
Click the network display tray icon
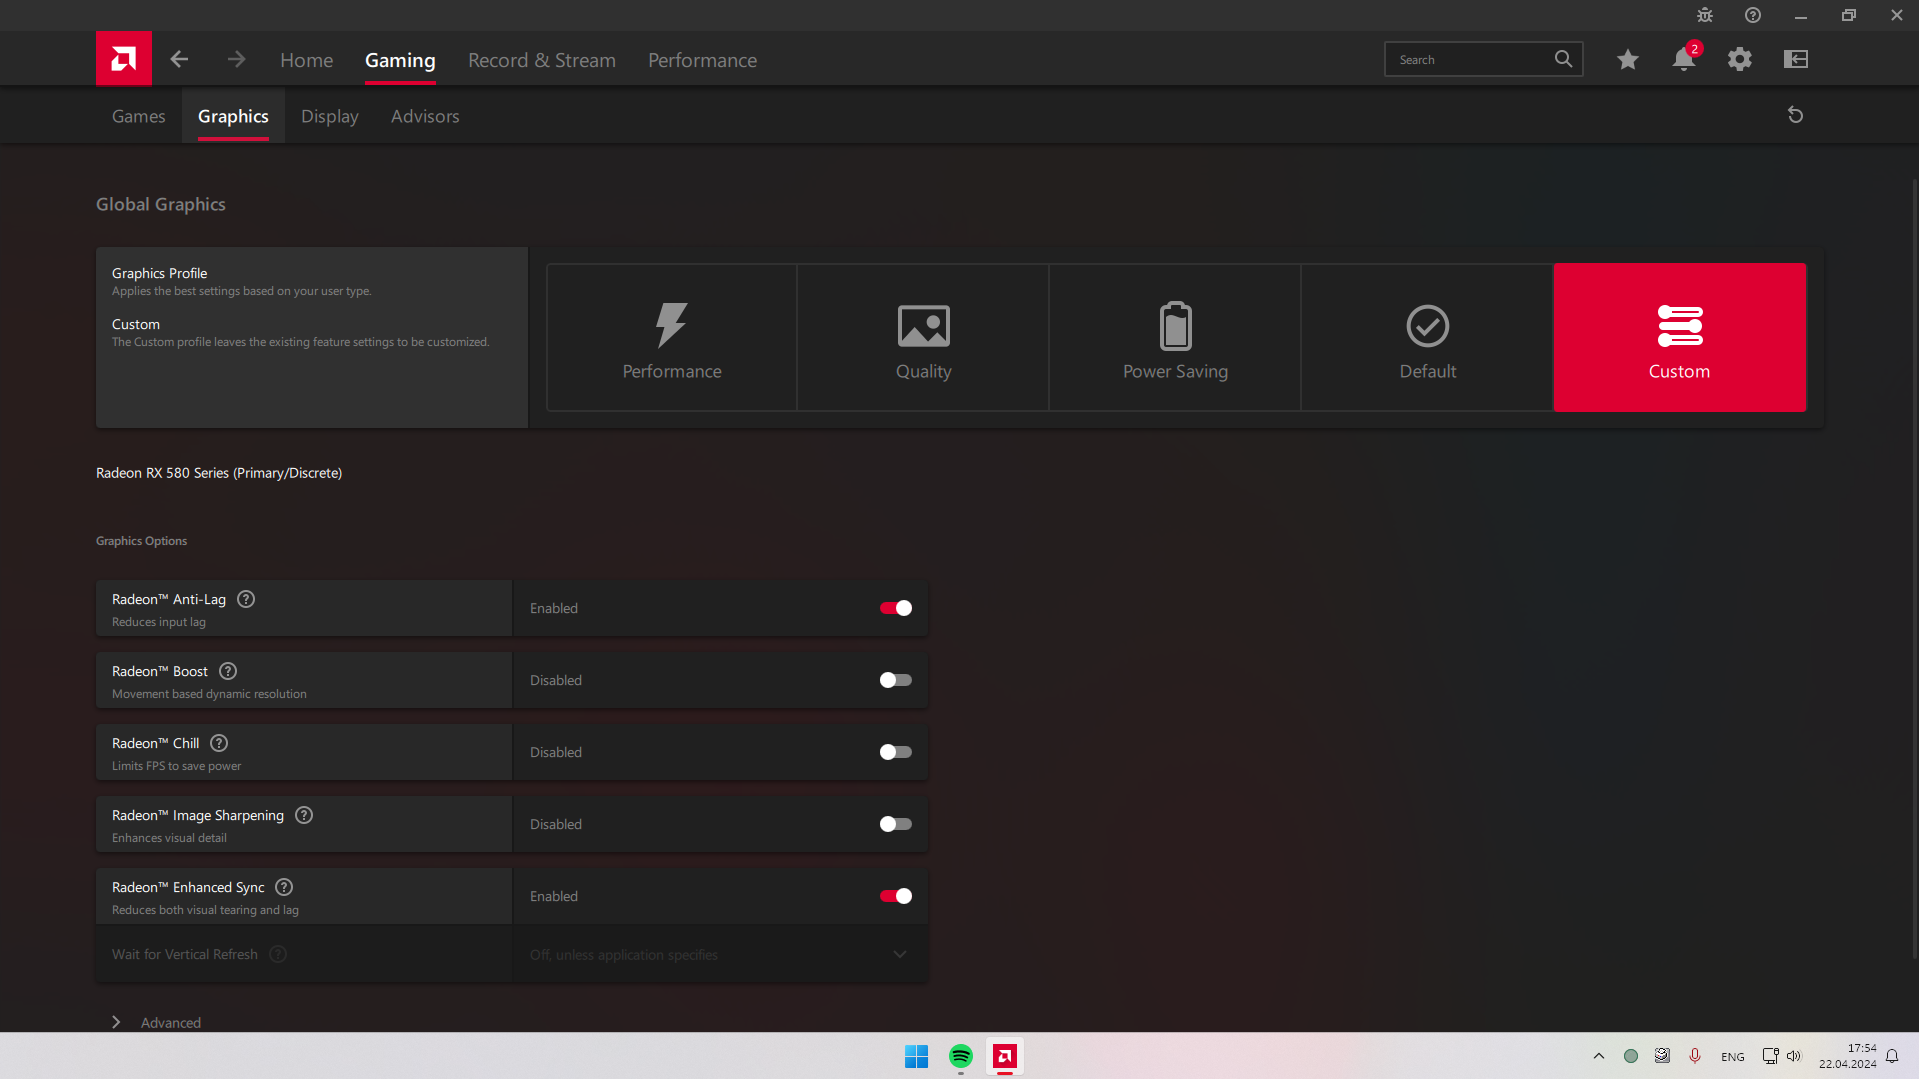click(1770, 1056)
